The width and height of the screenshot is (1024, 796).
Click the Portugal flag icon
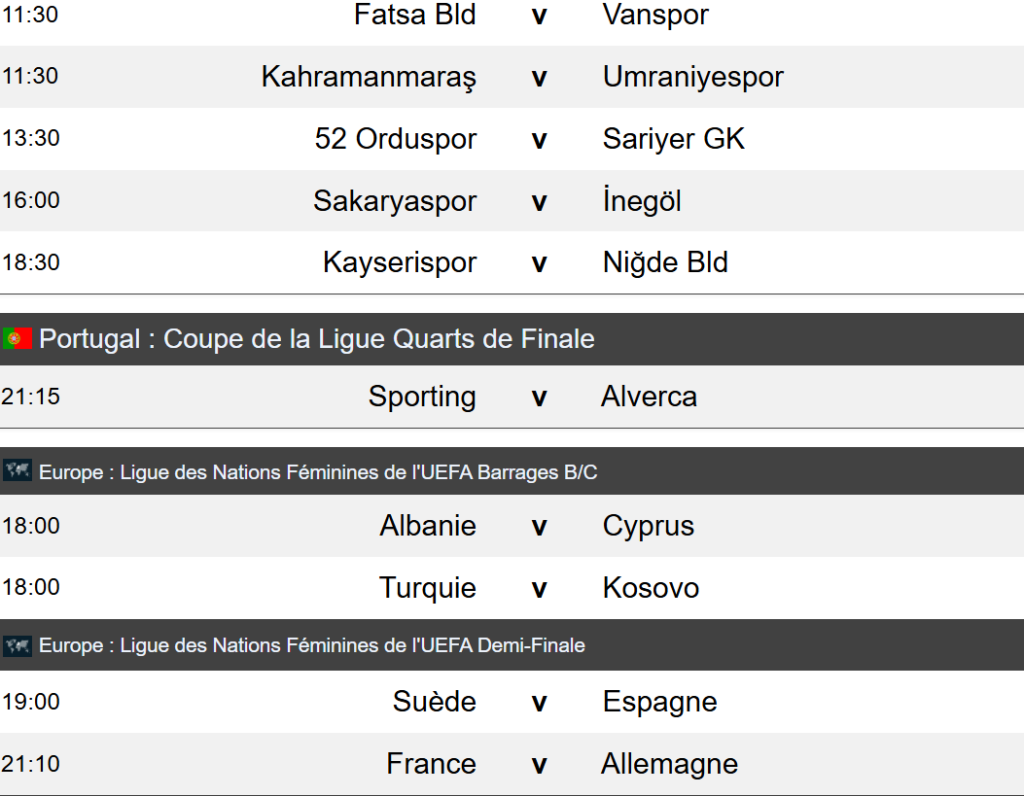click(17, 339)
